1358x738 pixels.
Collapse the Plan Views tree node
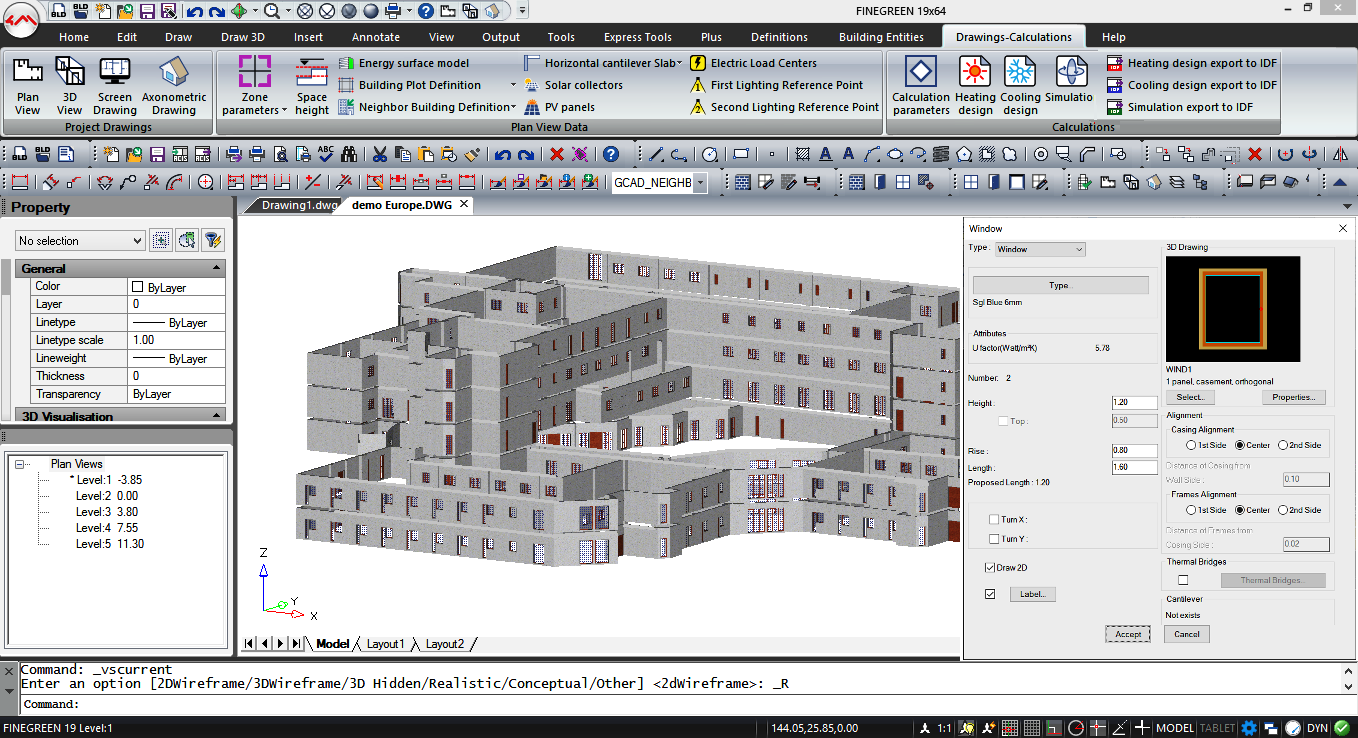pyautogui.click(x=20, y=464)
